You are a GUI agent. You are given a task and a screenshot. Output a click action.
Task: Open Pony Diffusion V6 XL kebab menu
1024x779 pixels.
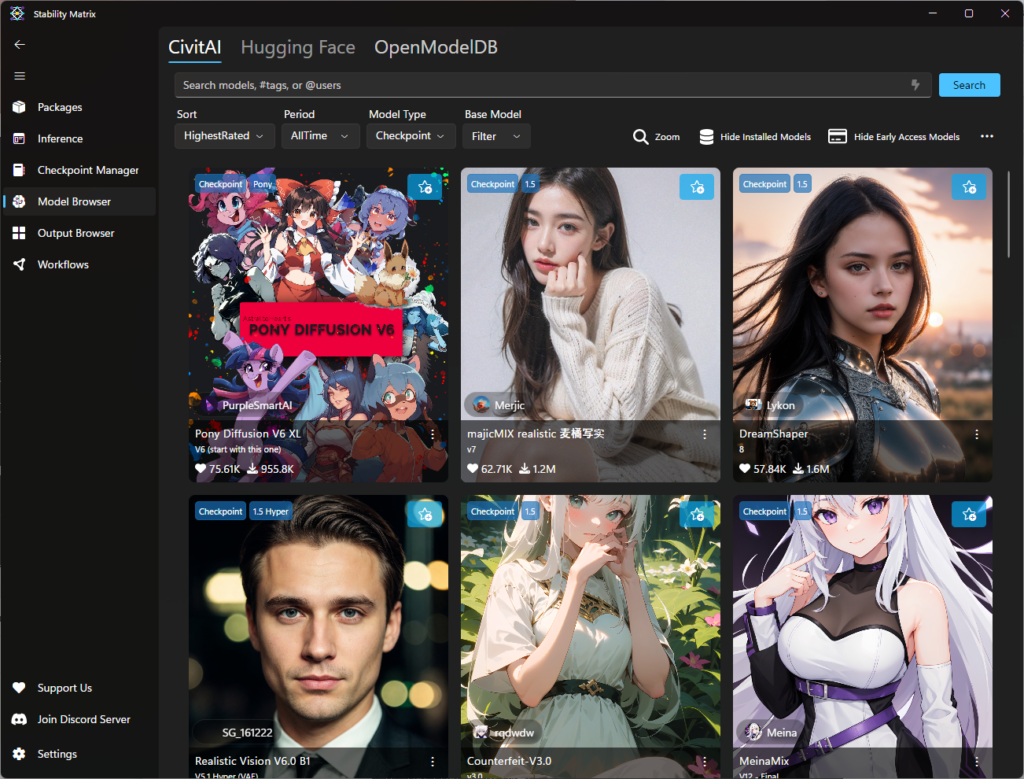tap(432, 434)
